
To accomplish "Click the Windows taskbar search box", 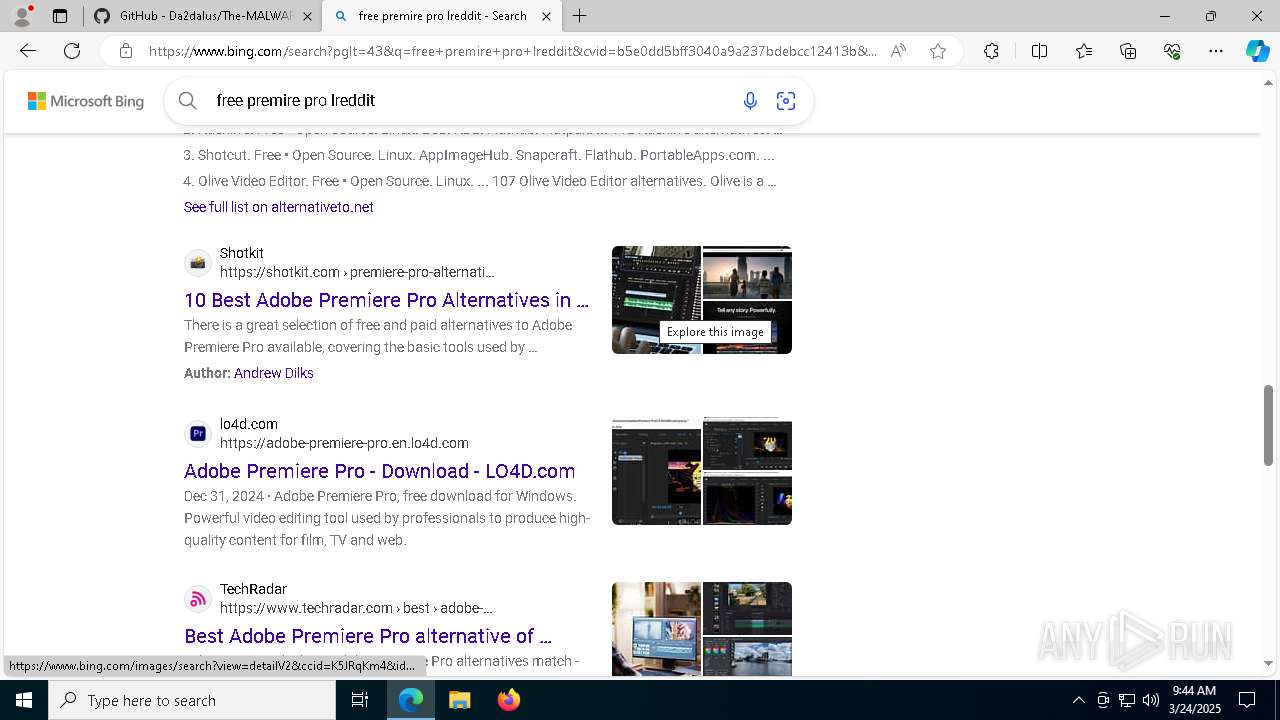I will pos(192,700).
